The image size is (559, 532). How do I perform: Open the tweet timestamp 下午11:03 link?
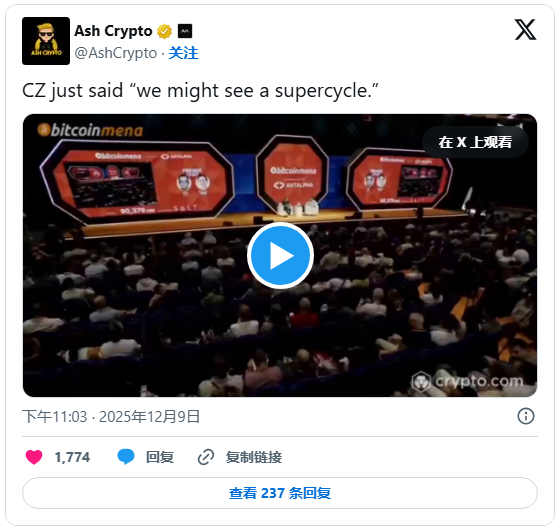click(x=111, y=416)
